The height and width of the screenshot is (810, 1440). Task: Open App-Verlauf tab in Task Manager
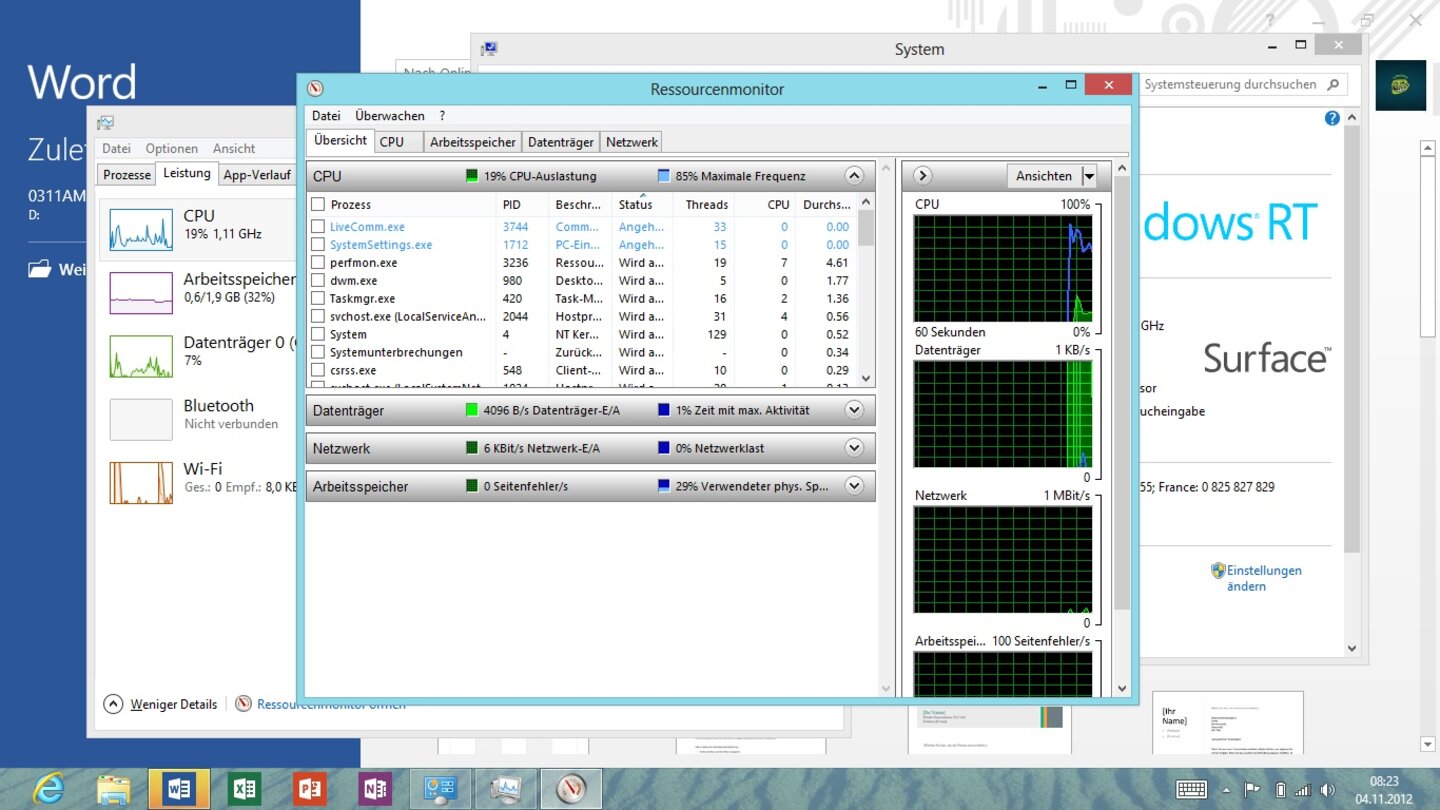coord(256,175)
